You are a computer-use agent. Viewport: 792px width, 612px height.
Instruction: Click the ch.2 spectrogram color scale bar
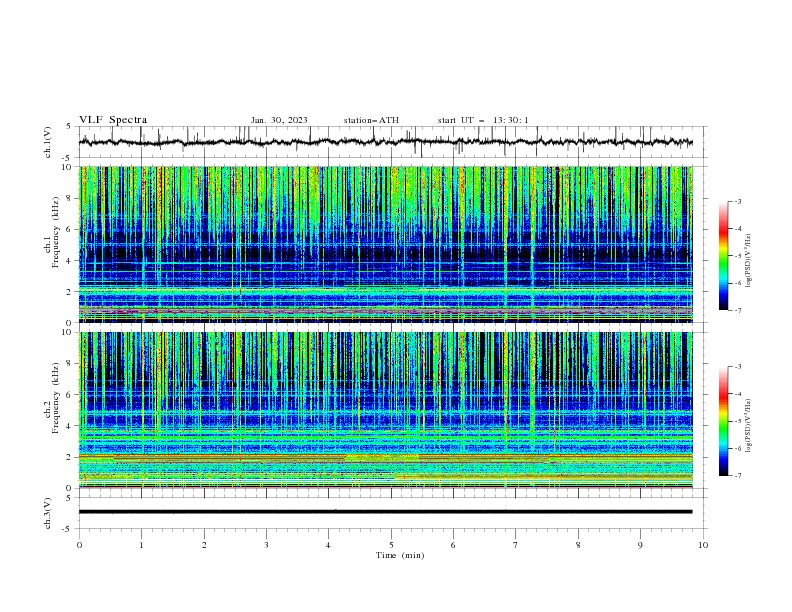tap(724, 421)
